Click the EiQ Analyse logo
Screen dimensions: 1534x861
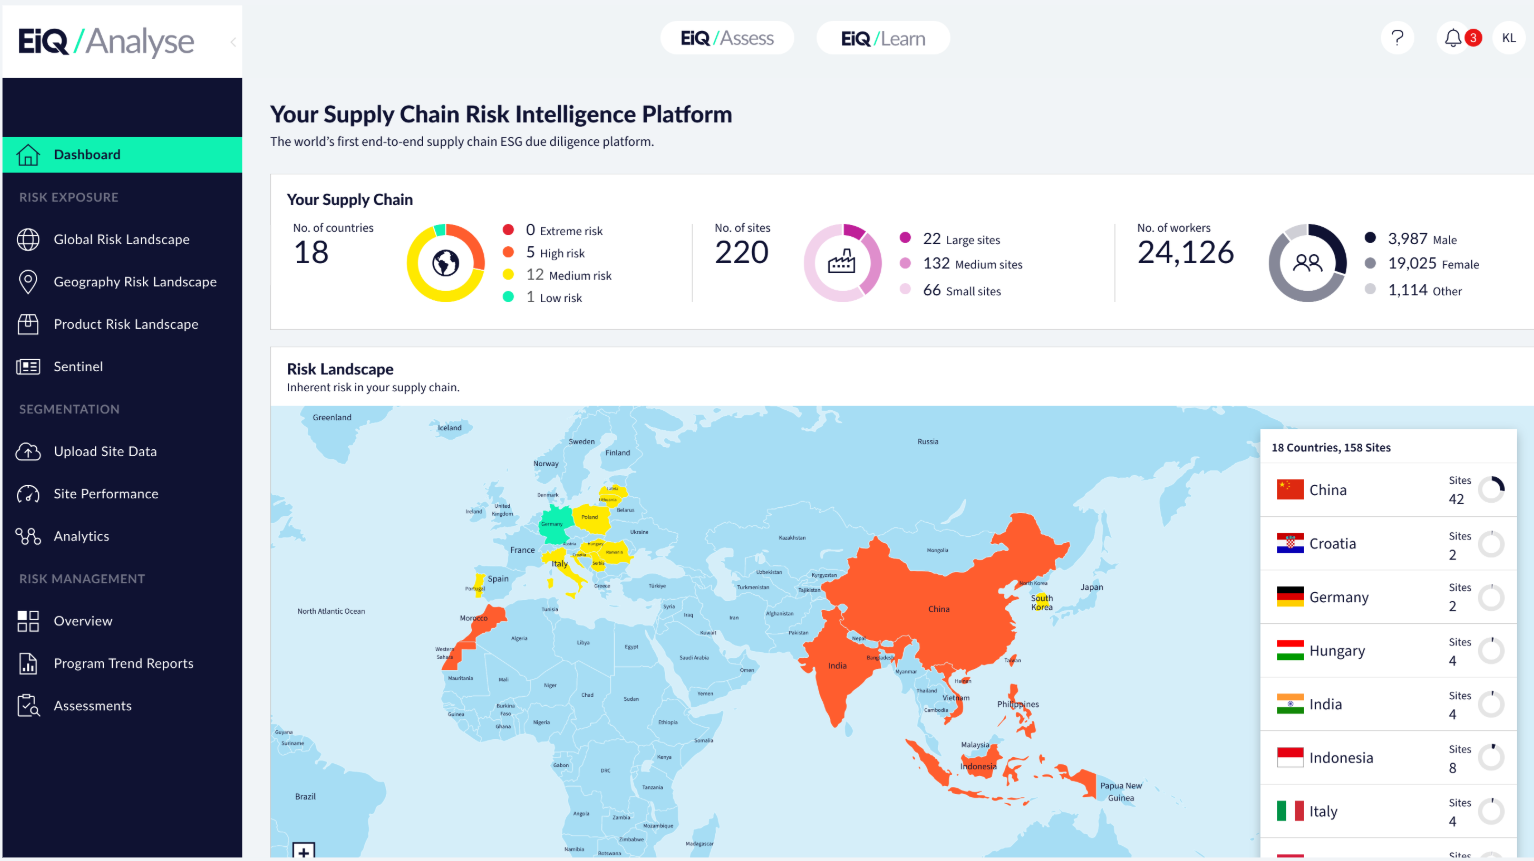tap(106, 41)
